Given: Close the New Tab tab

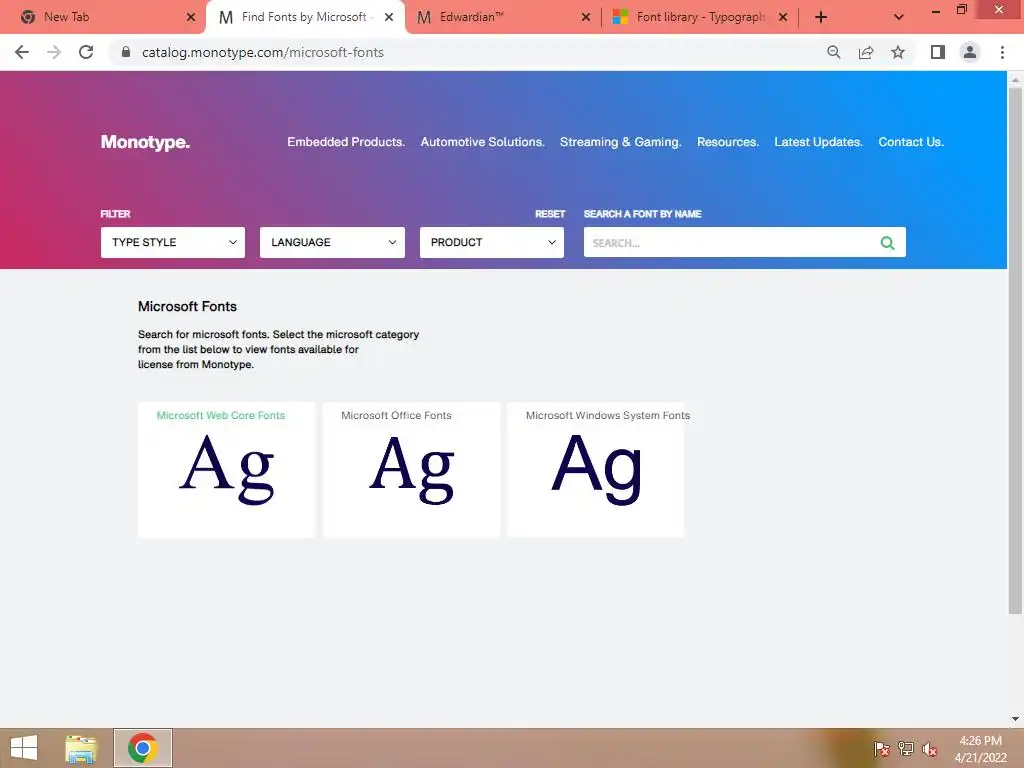Looking at the screenshot, I should 191,17.
